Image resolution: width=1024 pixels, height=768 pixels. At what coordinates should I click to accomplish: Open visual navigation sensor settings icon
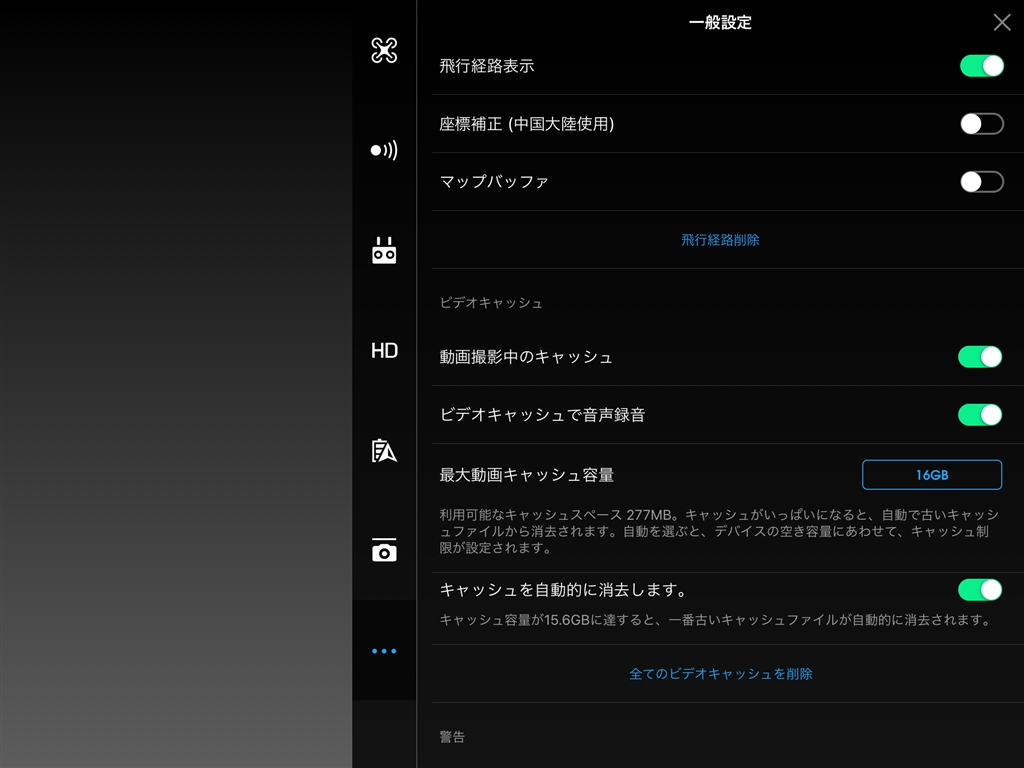pyautogui.click(x=384, y=150)
